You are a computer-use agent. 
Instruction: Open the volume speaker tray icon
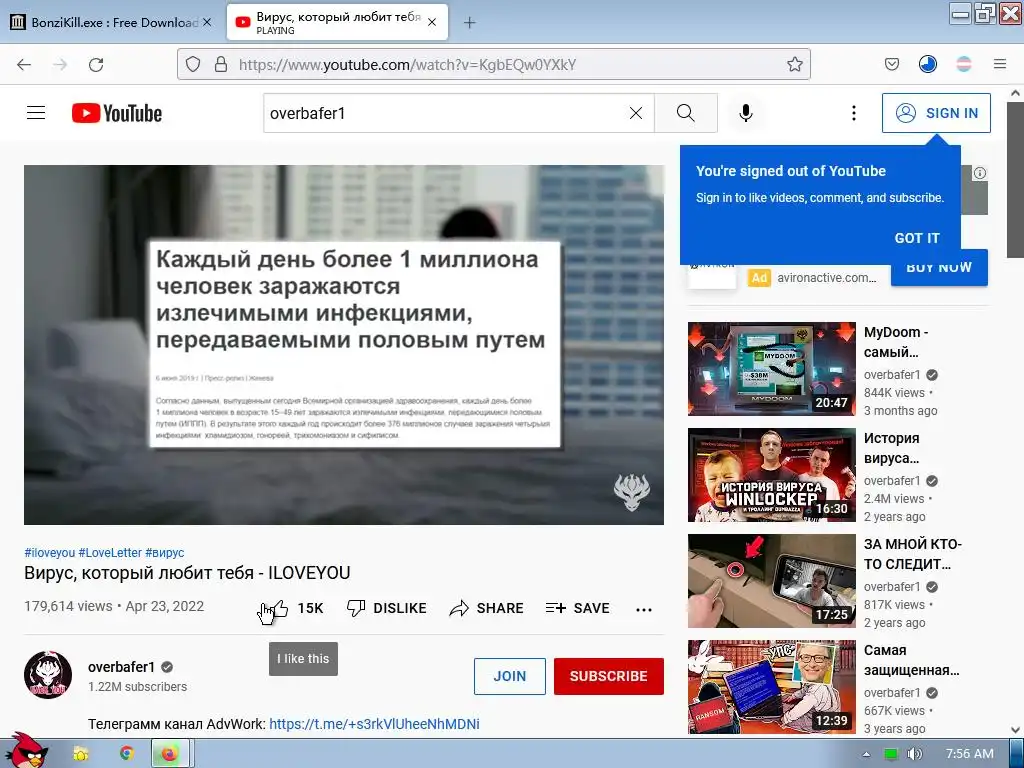[x=914, y=754]
